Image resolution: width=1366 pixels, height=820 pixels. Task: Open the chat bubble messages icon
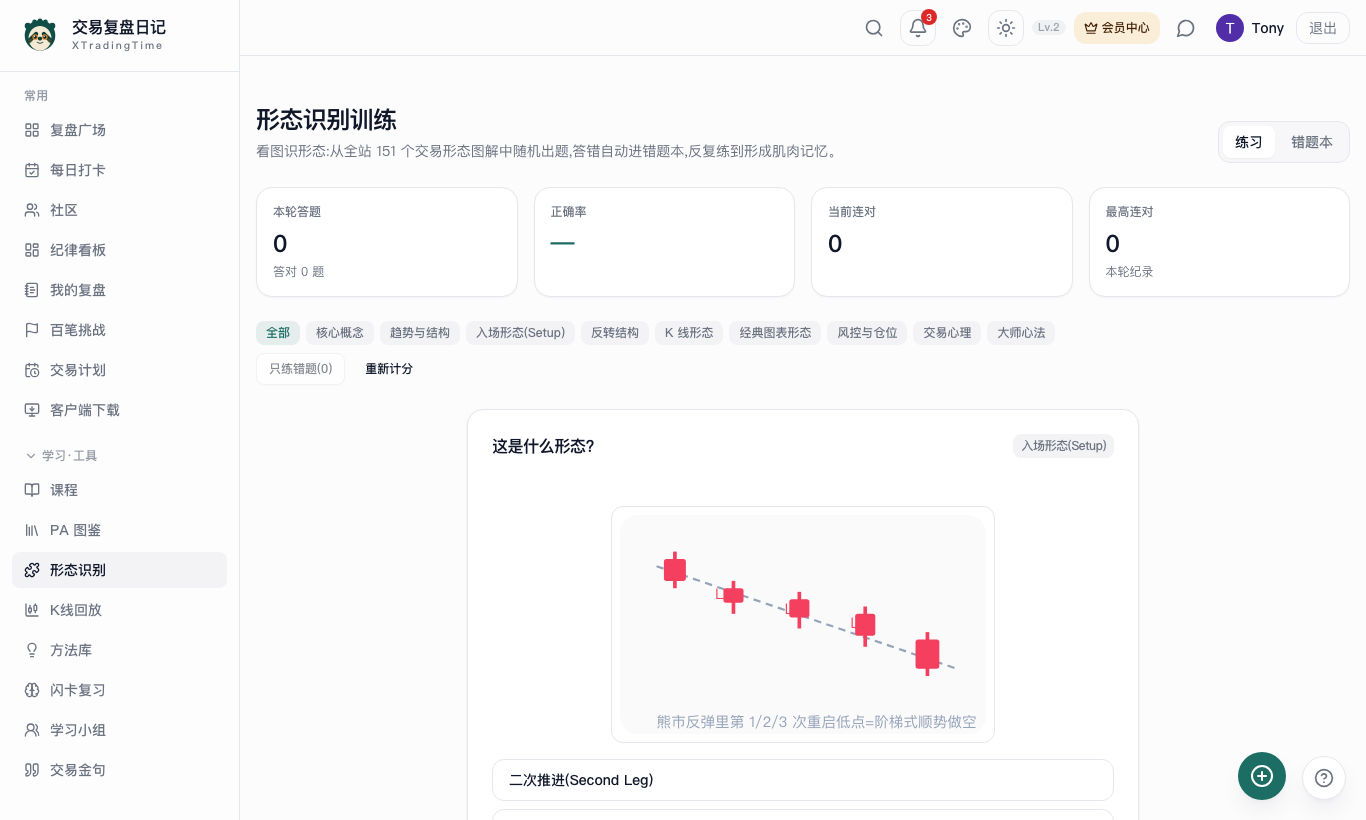coord(1186,28)
